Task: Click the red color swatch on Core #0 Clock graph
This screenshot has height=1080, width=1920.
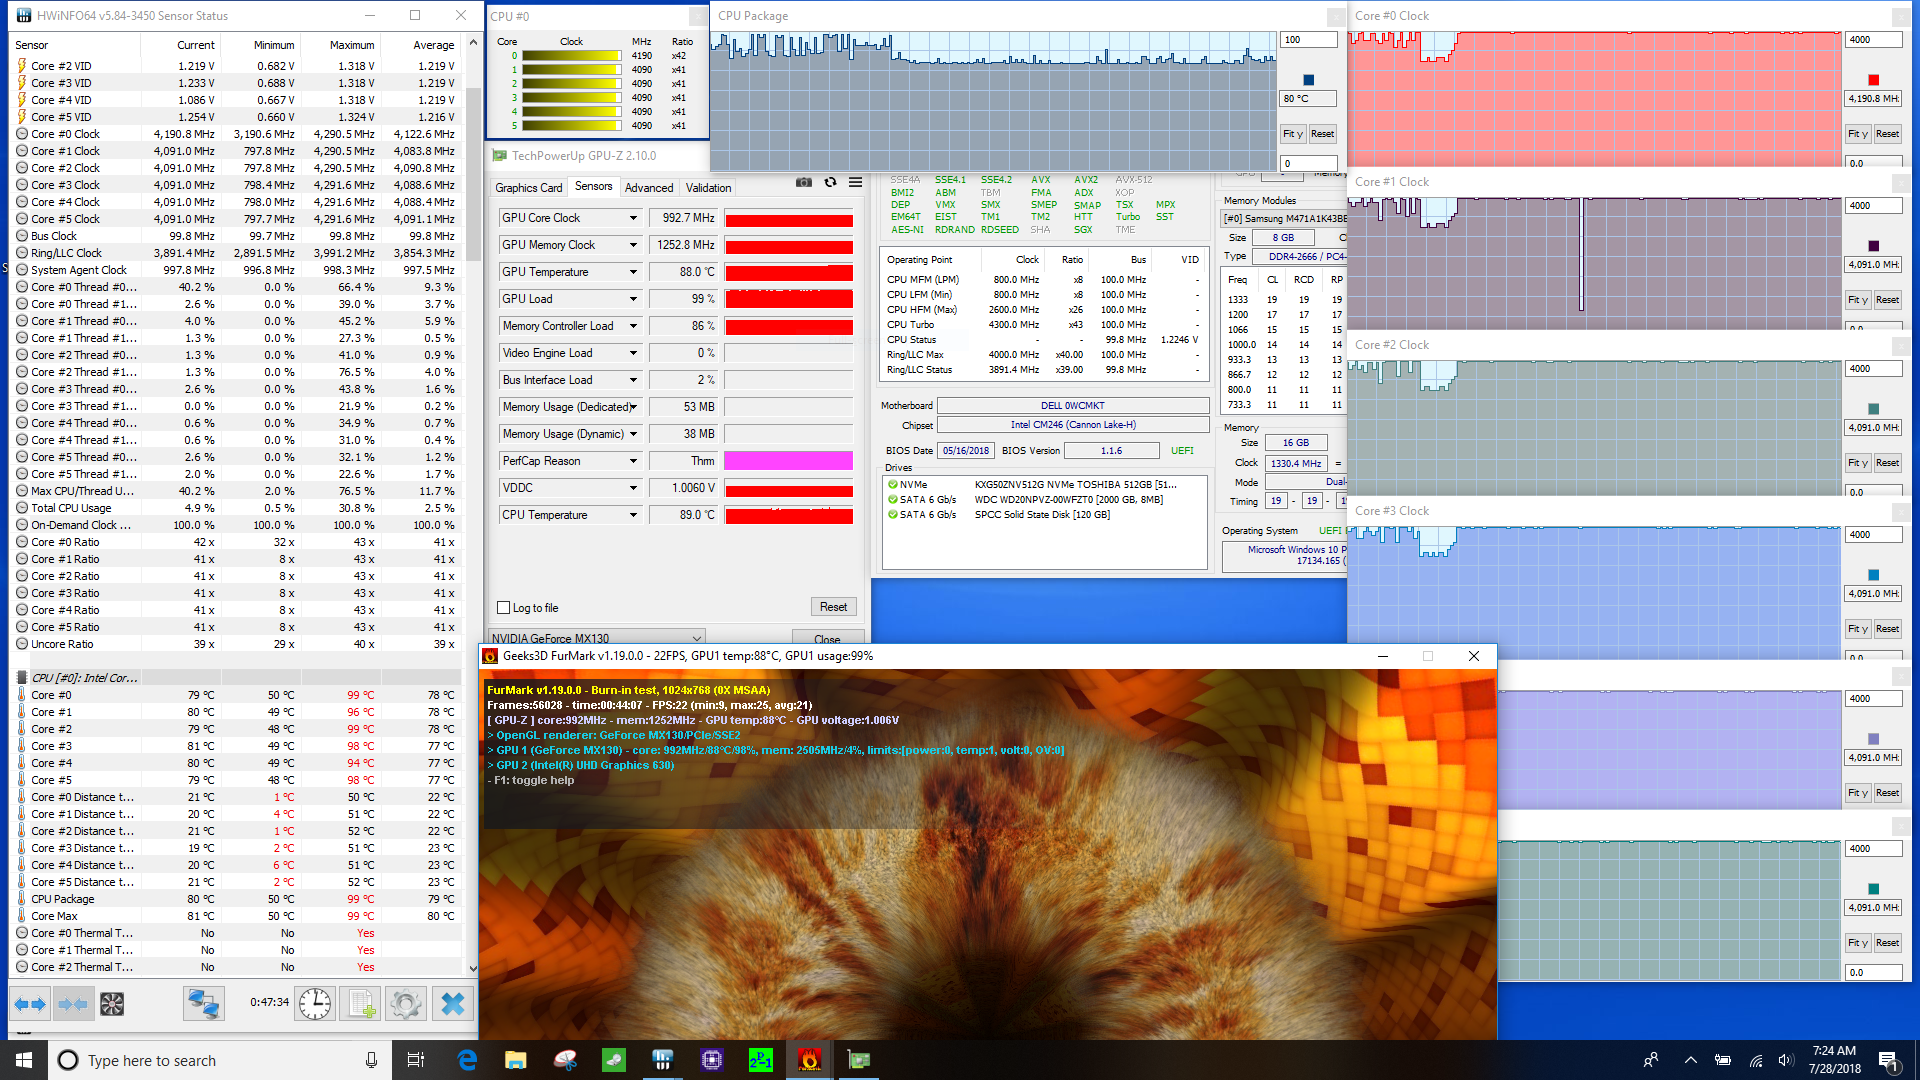Action: [x=1873, y=80]
